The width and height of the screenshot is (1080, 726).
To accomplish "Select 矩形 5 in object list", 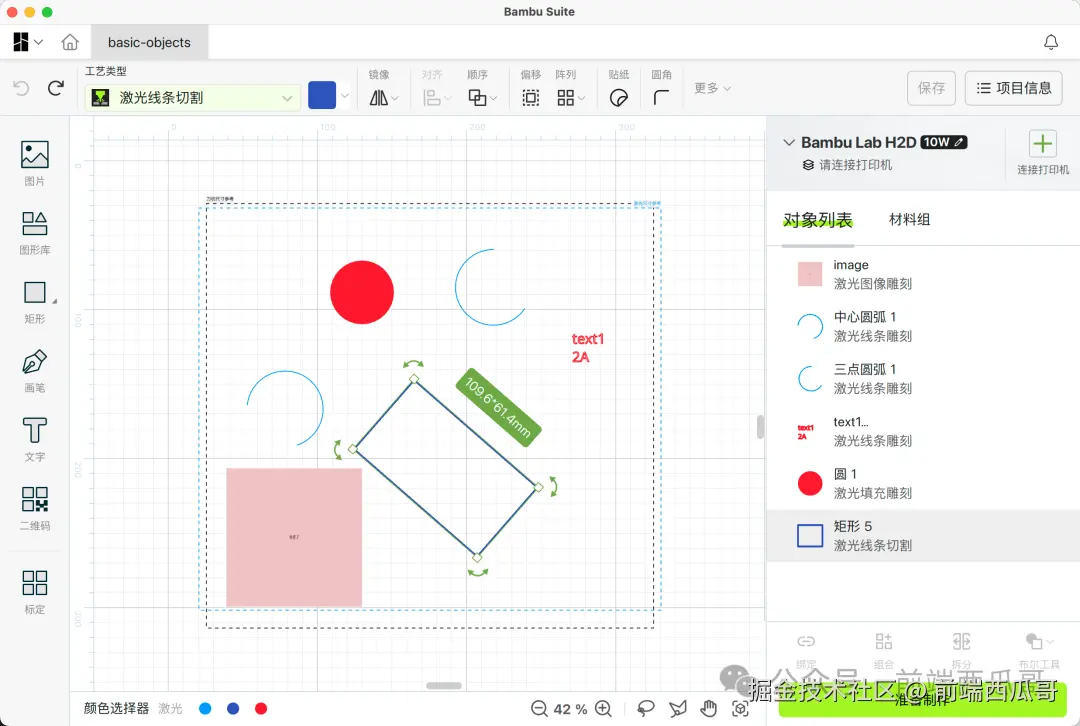I will tap(923, 536).
